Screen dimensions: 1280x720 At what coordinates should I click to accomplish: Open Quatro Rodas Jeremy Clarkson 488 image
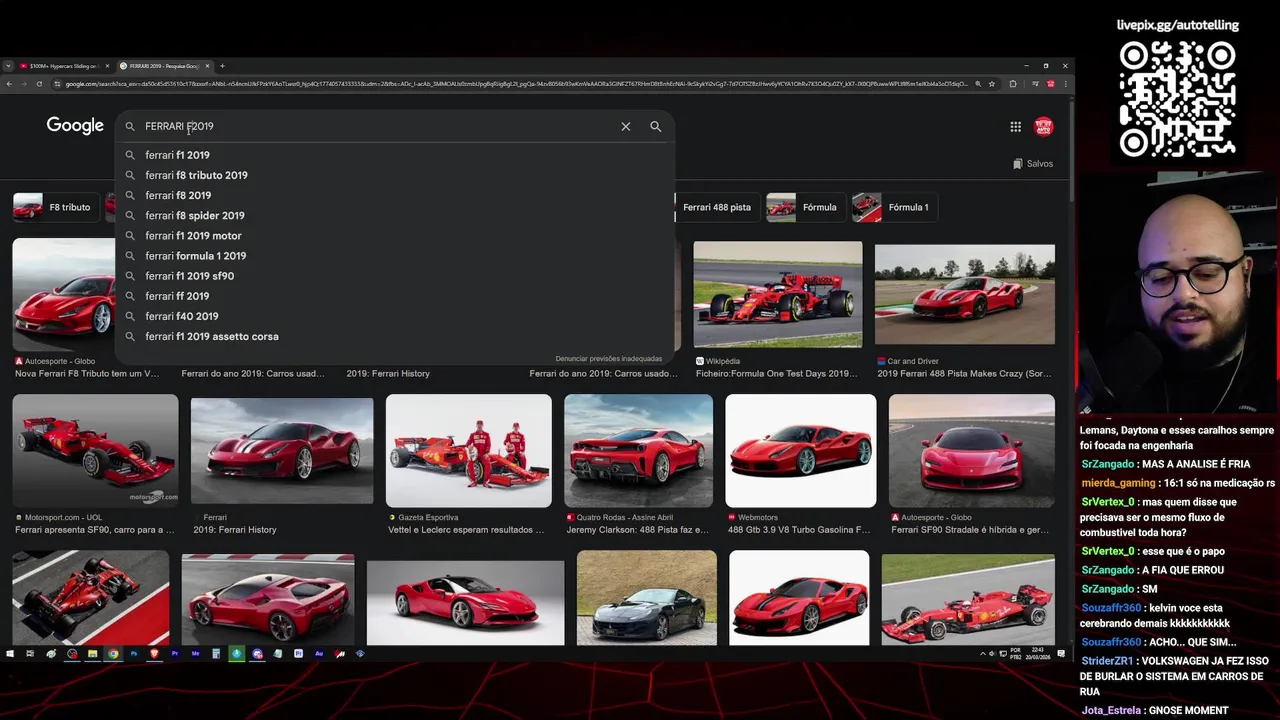point(638,450)
